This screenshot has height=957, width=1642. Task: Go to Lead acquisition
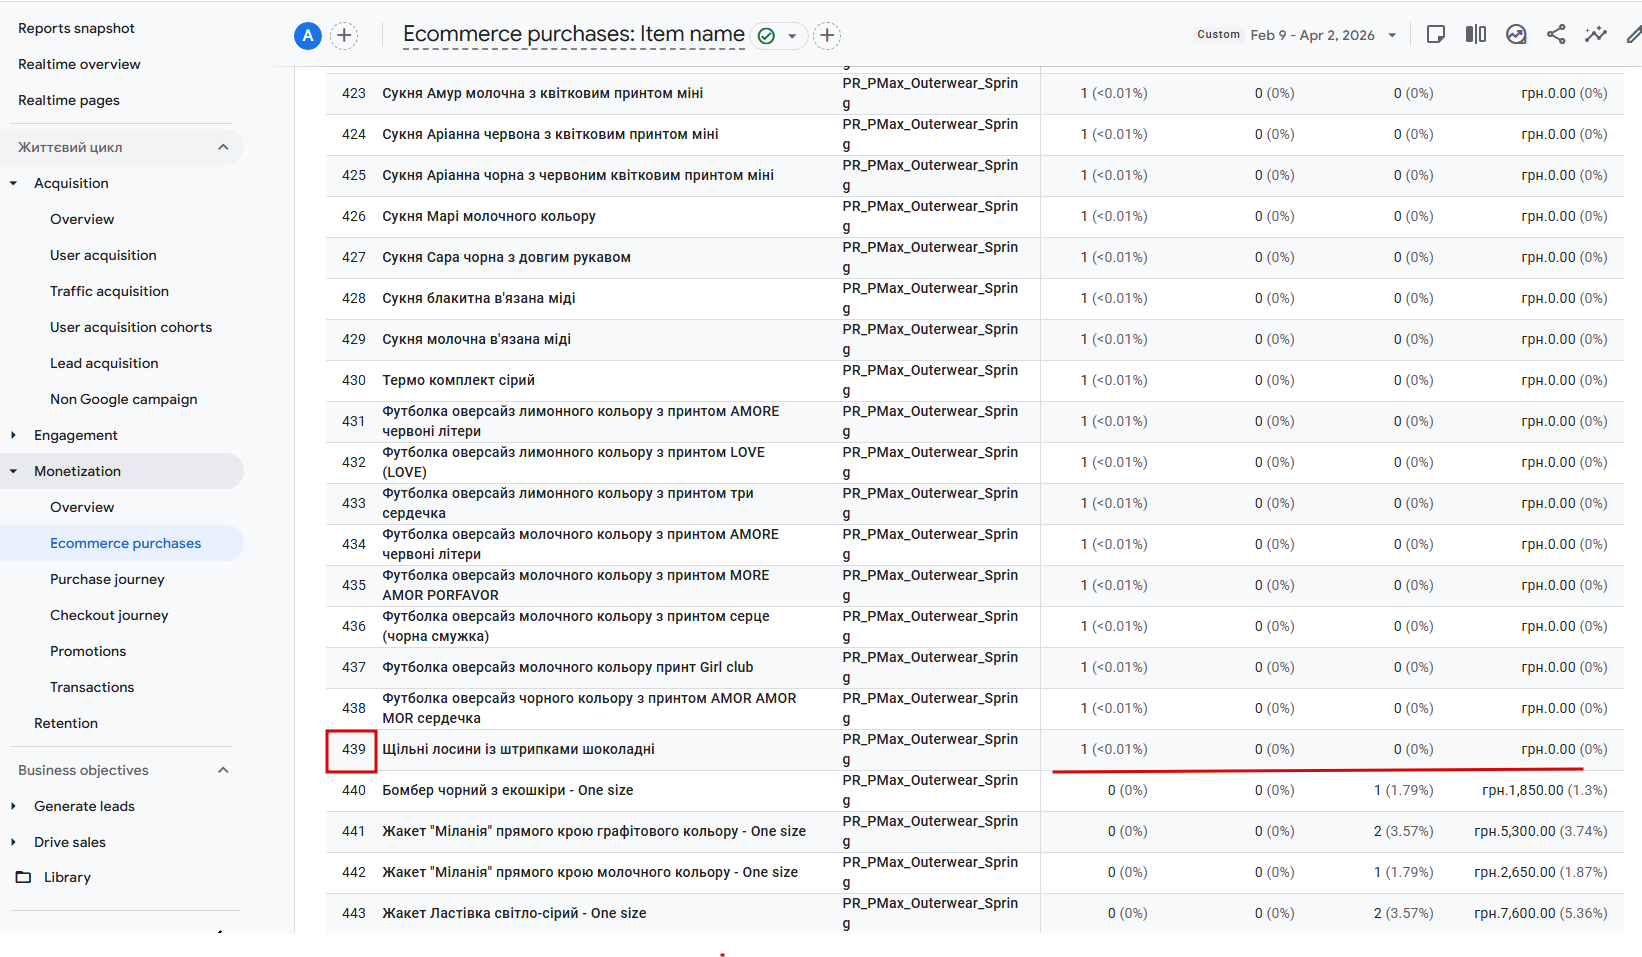click(104, 363)
